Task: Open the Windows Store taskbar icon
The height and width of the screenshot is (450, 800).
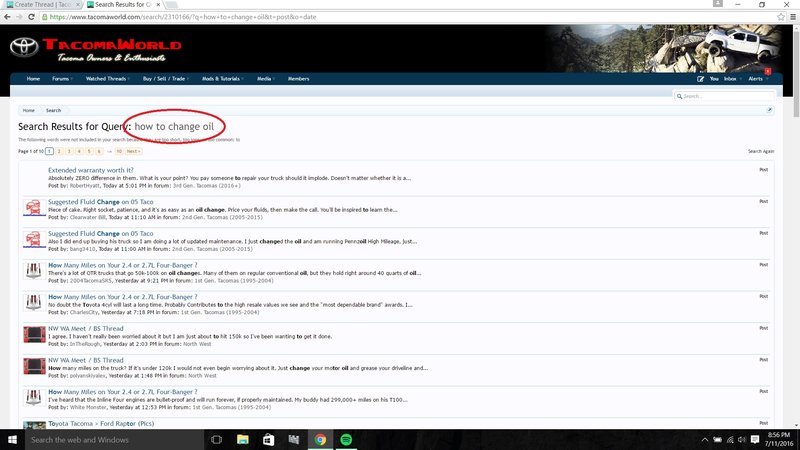Action: pos(268,439)
